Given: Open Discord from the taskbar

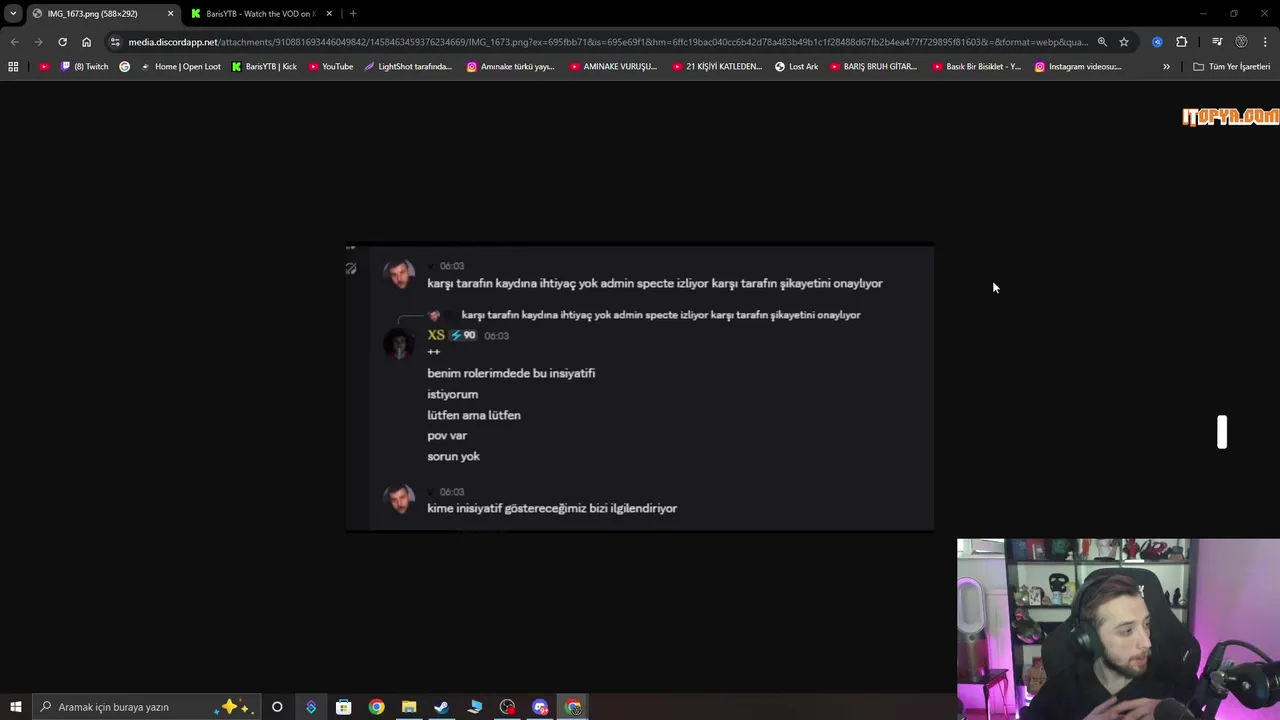Looking at the screenshot, I should 540,707.
